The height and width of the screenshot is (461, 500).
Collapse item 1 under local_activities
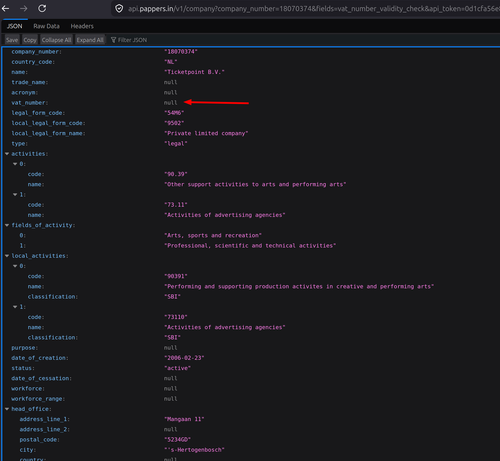15,307
